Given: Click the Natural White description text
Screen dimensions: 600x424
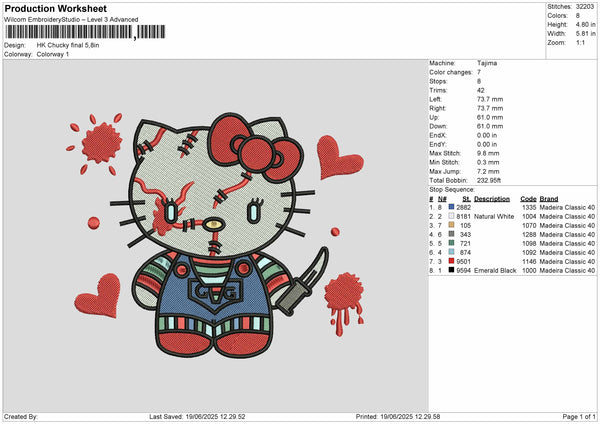Looking at the screenshot, I should [494, 217].
